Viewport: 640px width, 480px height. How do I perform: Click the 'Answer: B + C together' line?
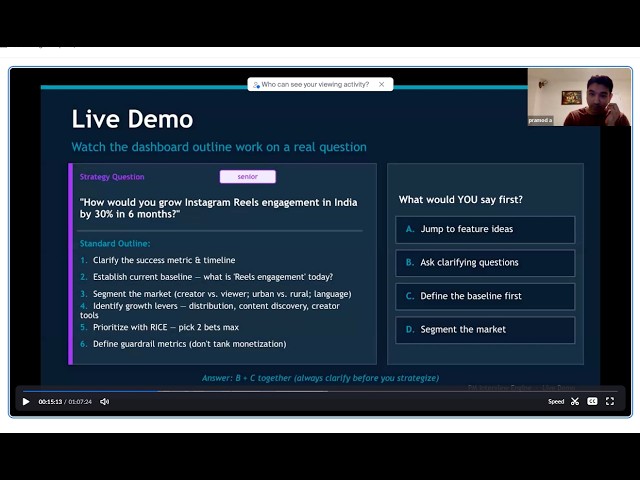(320, 378)
